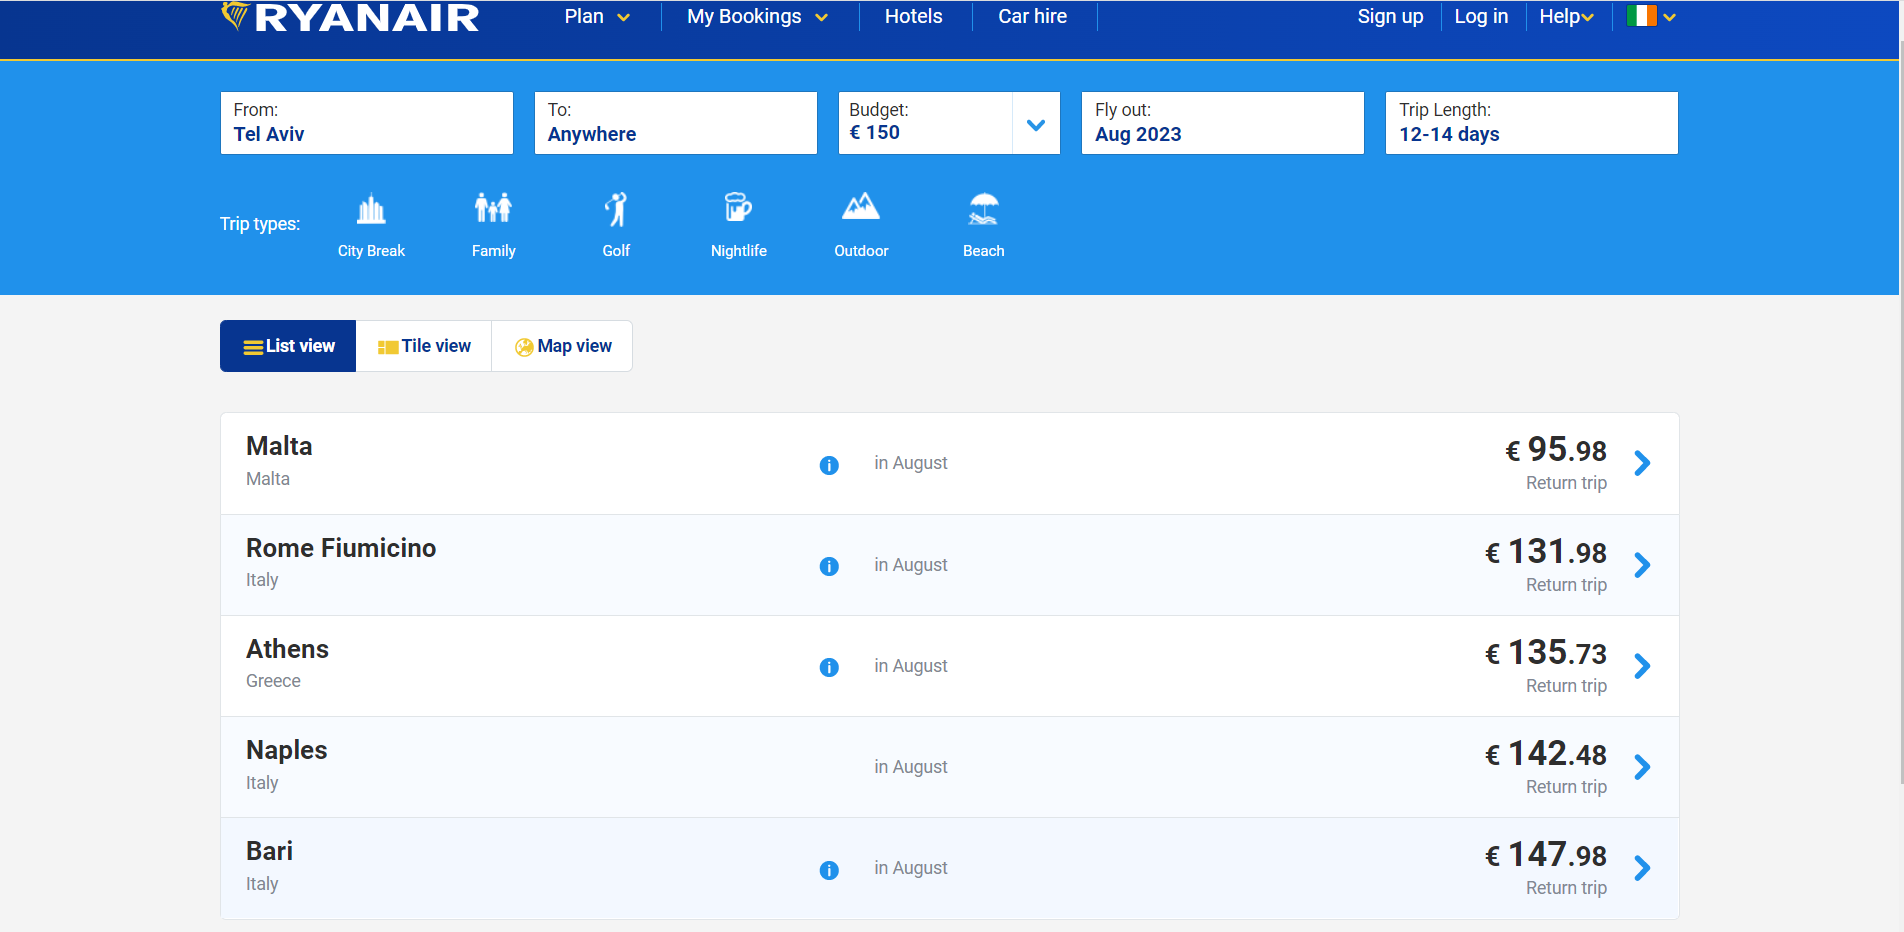Screen dimensions: 1904x932
Task: Select the Family trip type icon
Action: point(493,209)
